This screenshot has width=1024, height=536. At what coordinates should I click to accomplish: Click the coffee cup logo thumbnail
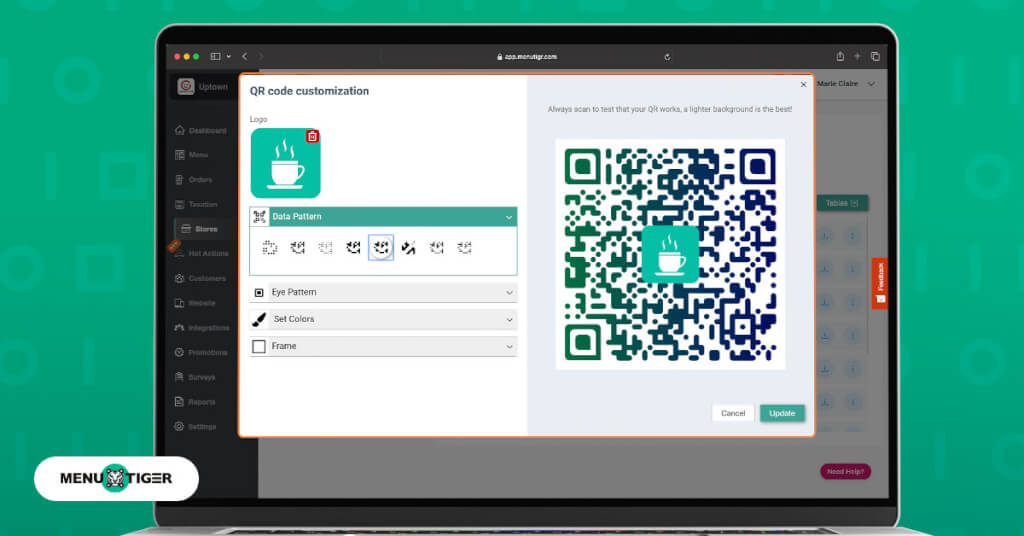point(285,163)
